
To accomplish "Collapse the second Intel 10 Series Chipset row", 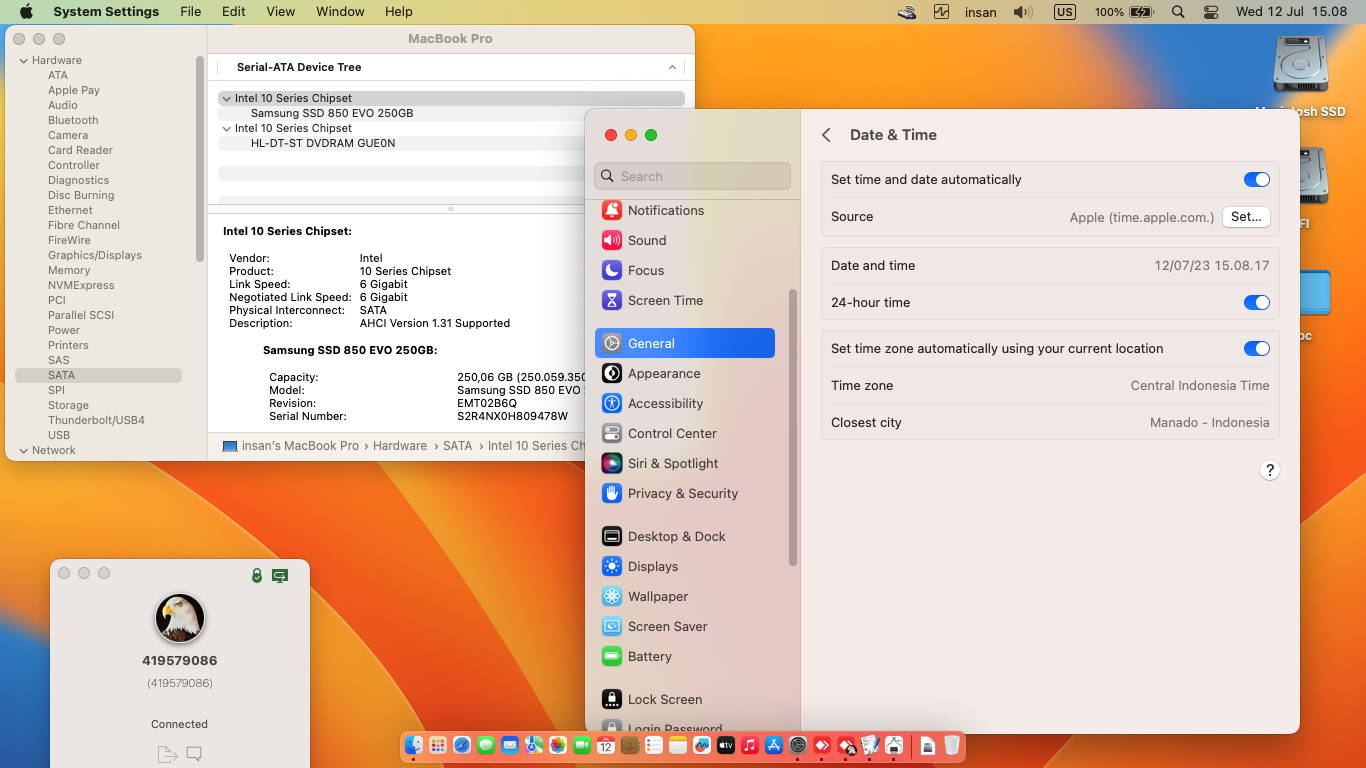I will [227, 129].
